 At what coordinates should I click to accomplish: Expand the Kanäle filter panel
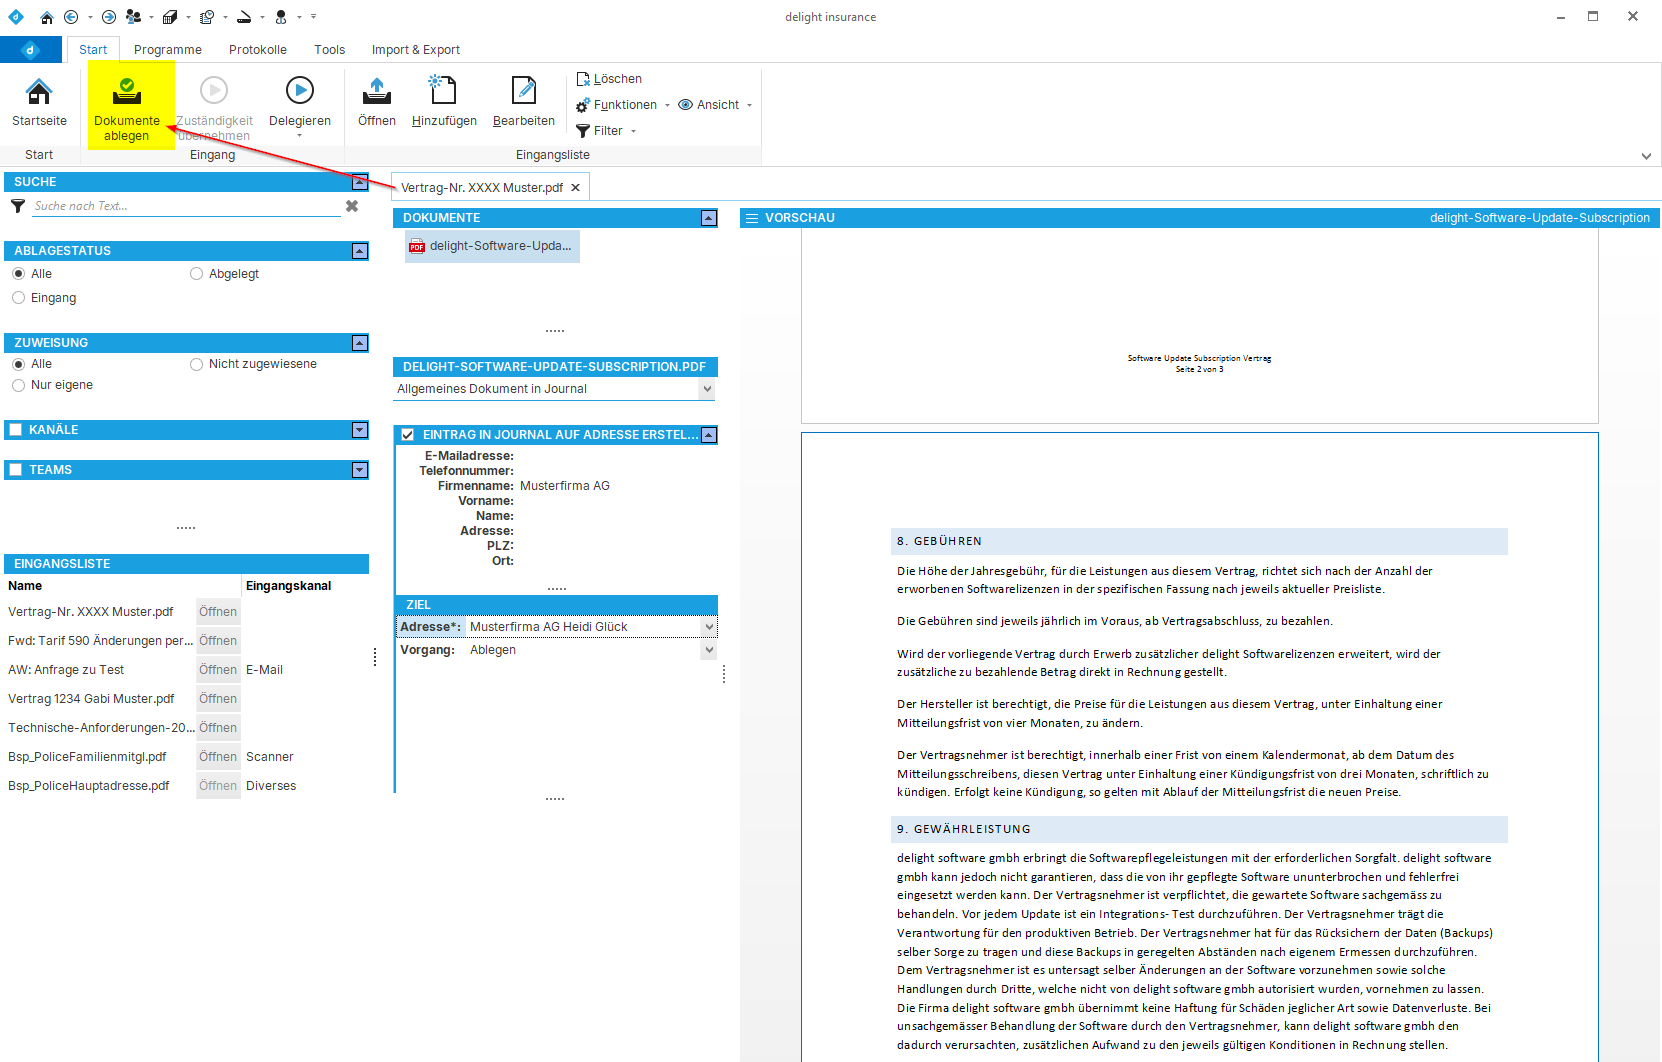[x=360, y=430]
